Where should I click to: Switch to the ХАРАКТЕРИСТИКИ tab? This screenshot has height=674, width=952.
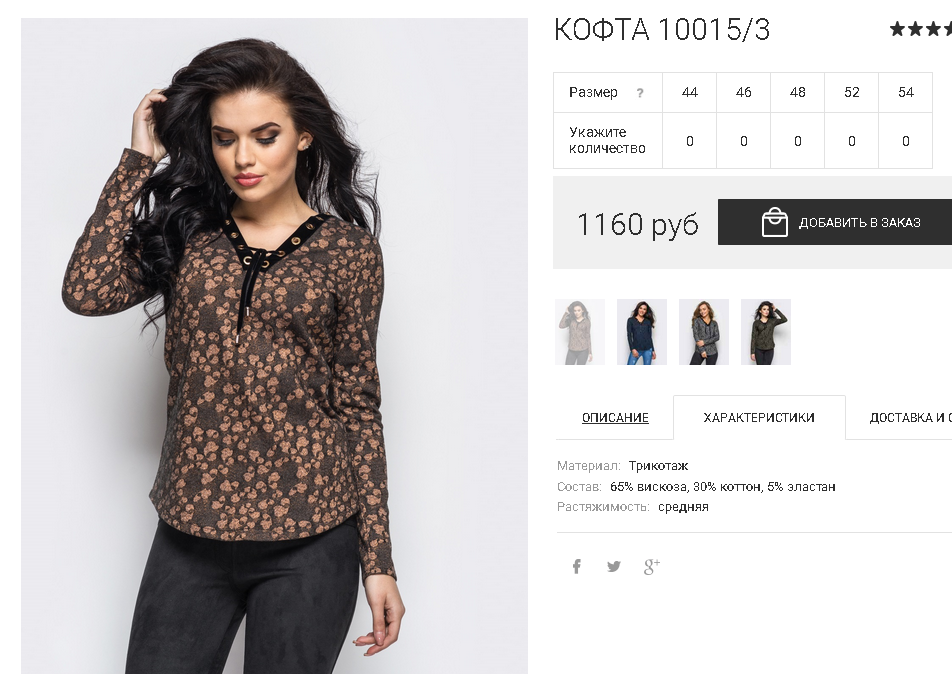759,418
